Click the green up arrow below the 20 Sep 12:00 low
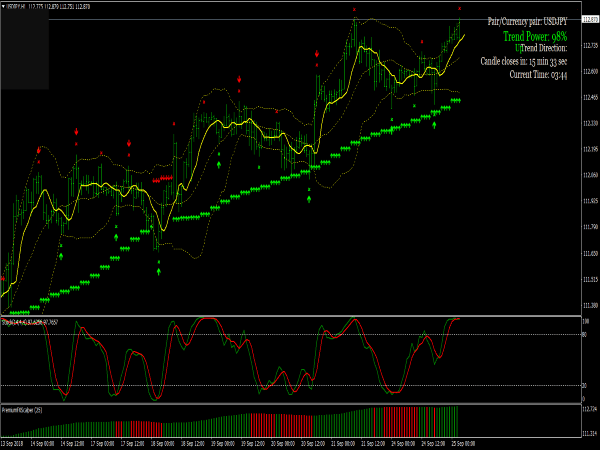This screenshot has height=450, width=600. [x=309, y=199]
